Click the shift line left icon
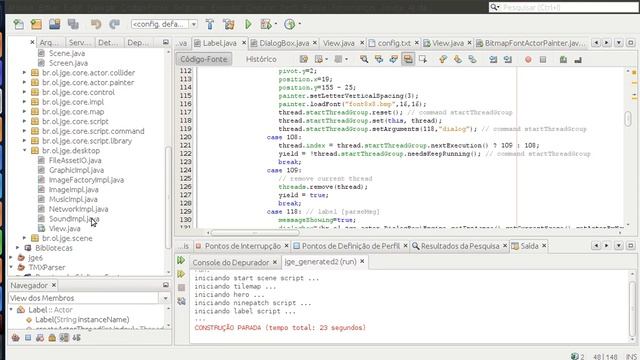Screen dimensions: 640x360 point(493,60)
